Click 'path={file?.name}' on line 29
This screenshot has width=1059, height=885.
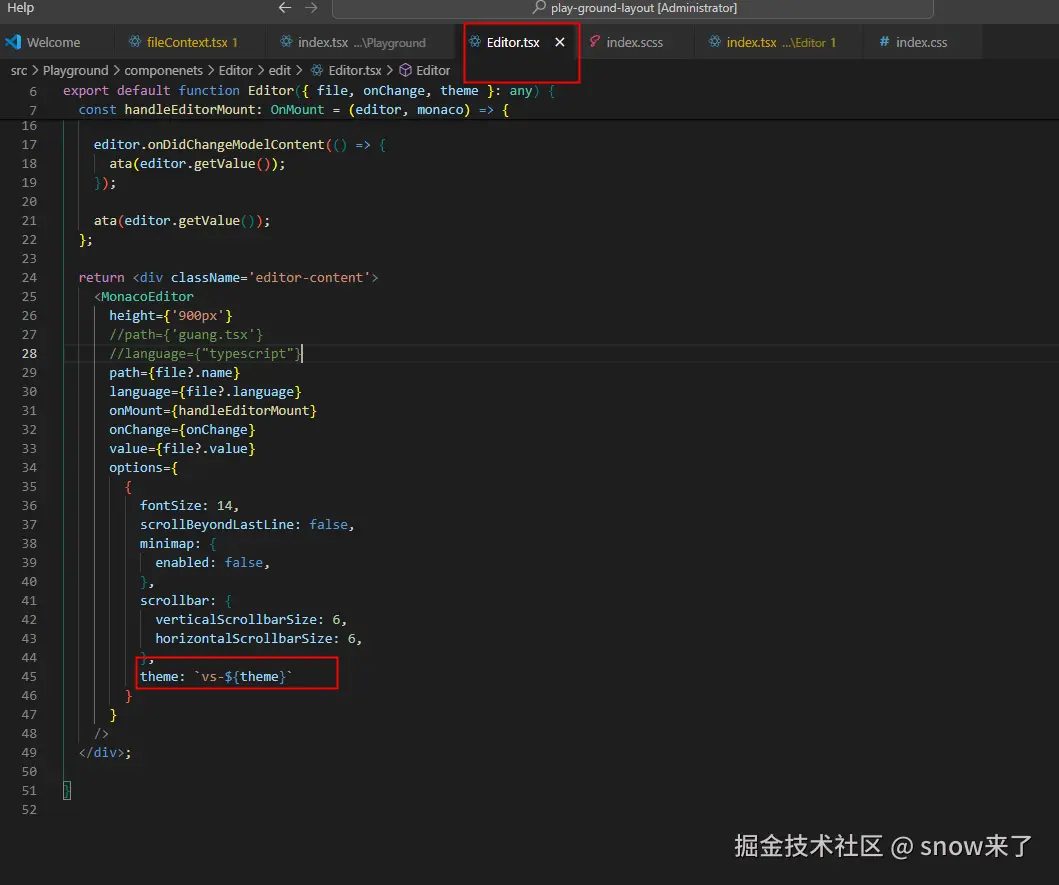[174, 372]
